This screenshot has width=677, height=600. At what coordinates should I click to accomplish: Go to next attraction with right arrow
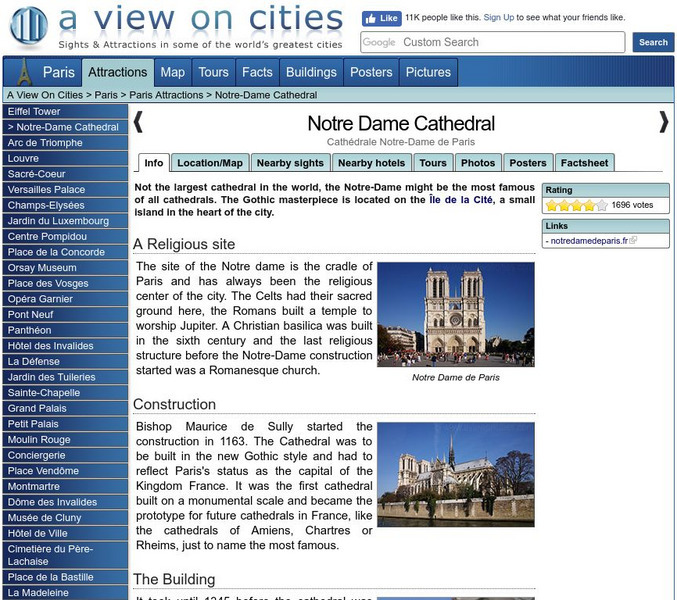(x=663, y=122)
